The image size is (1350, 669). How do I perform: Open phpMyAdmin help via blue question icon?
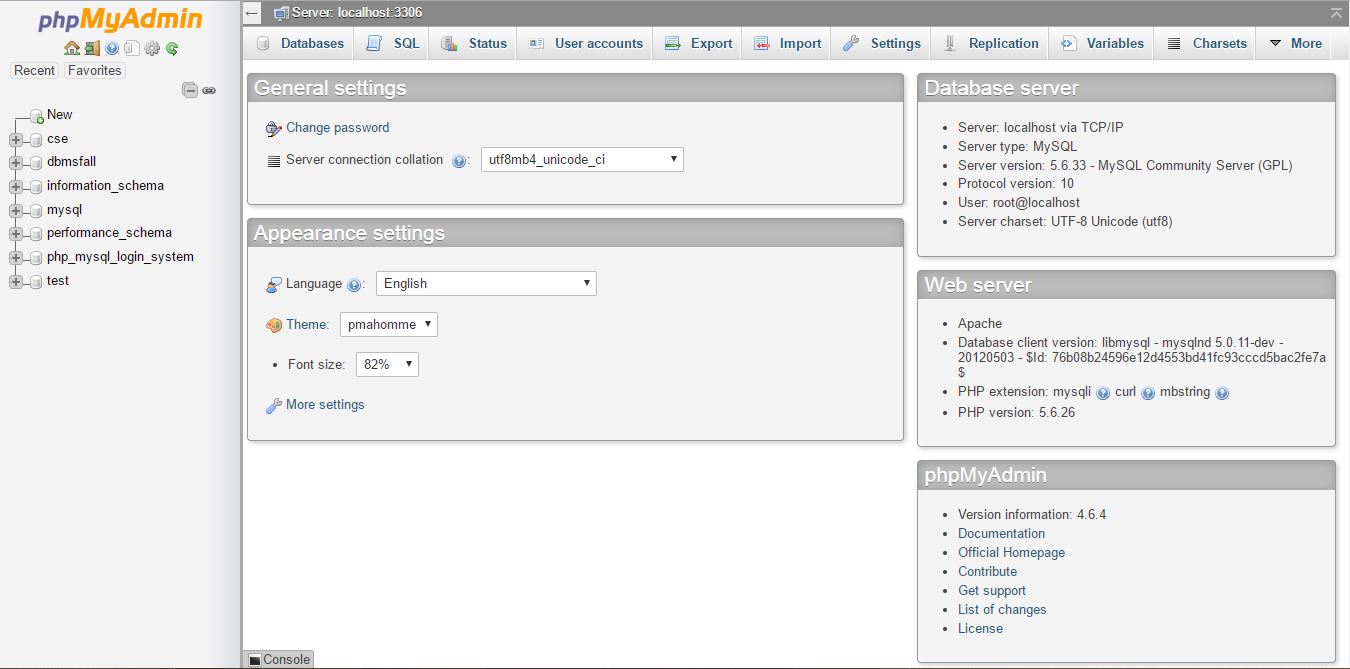(110, 47)
